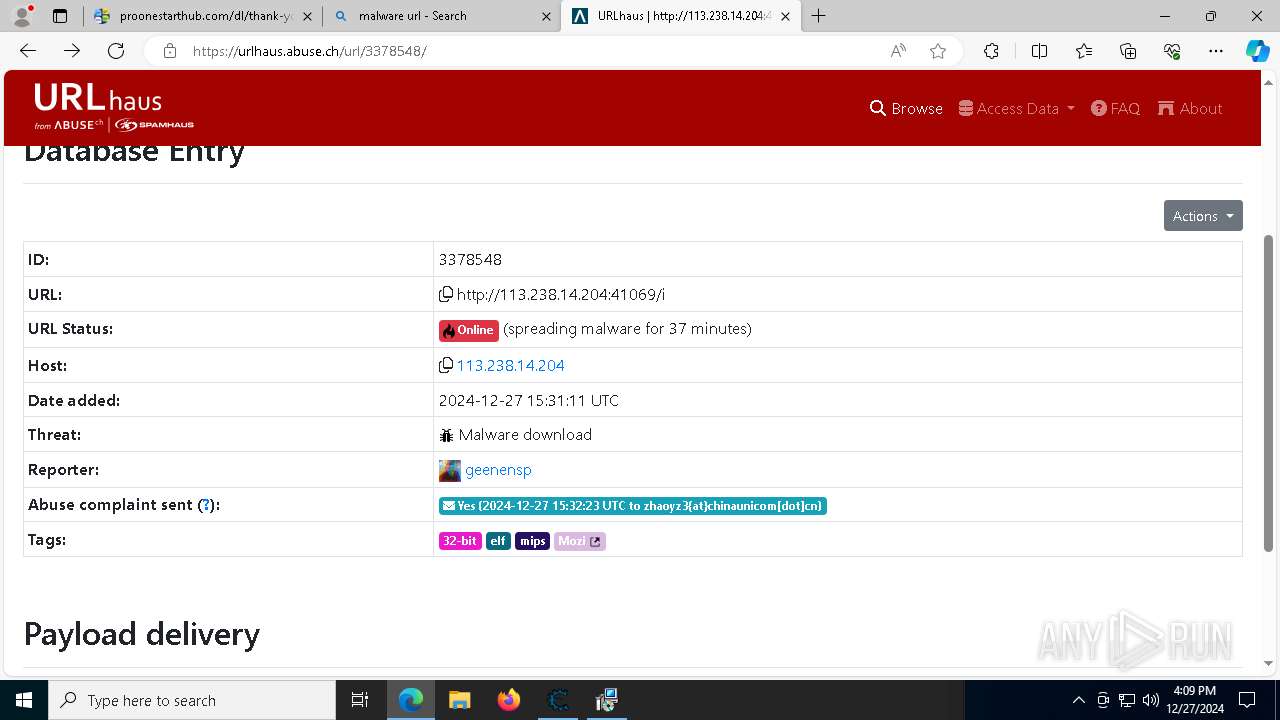Open reporter geenensp profile link
This screenshot has height=720, width=1280.
pos(498,470)
